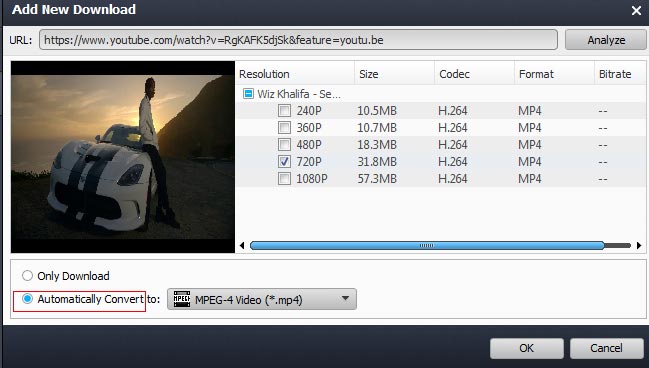649x368 pixels.
Task: Click the Cancel button
Action: click(606, 348)
